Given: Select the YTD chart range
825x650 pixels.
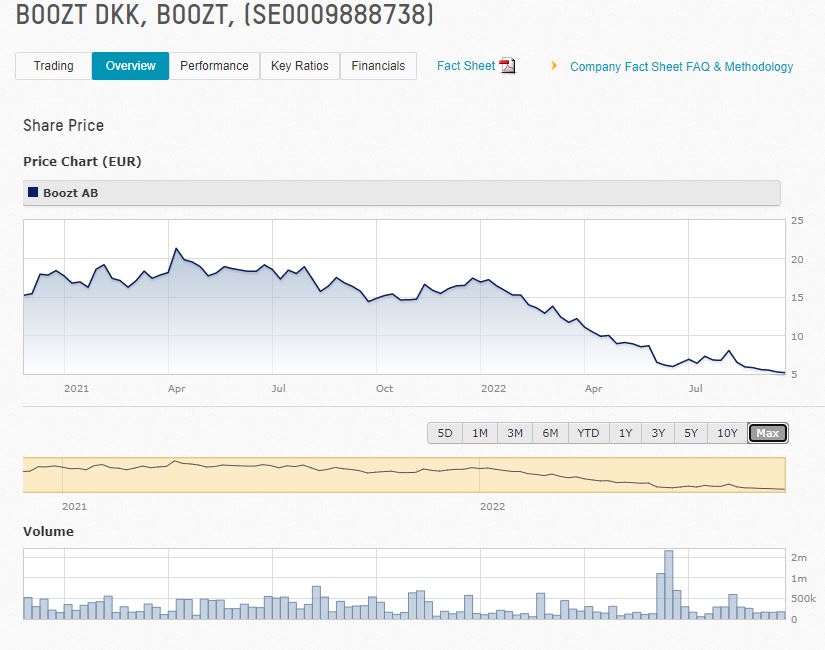Looking at the screenshot, I should pos(588,433).
